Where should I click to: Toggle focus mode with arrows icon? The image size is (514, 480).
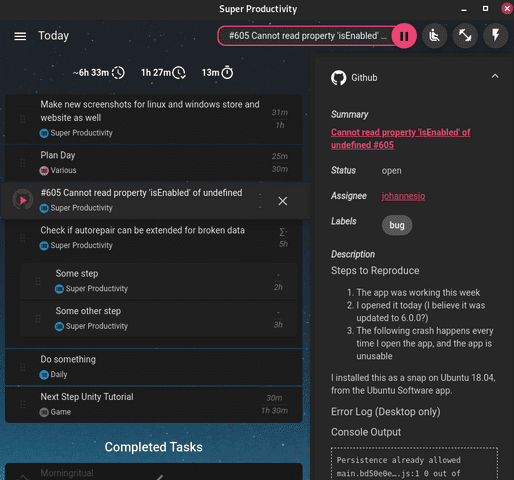pyautogui.click(x=465, y=36)
